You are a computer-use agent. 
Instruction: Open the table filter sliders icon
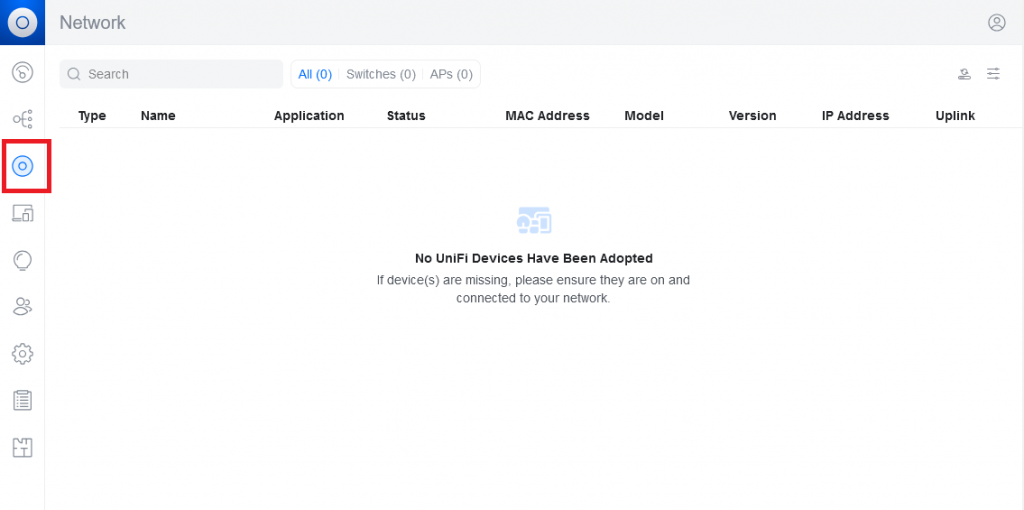[993, 74]
